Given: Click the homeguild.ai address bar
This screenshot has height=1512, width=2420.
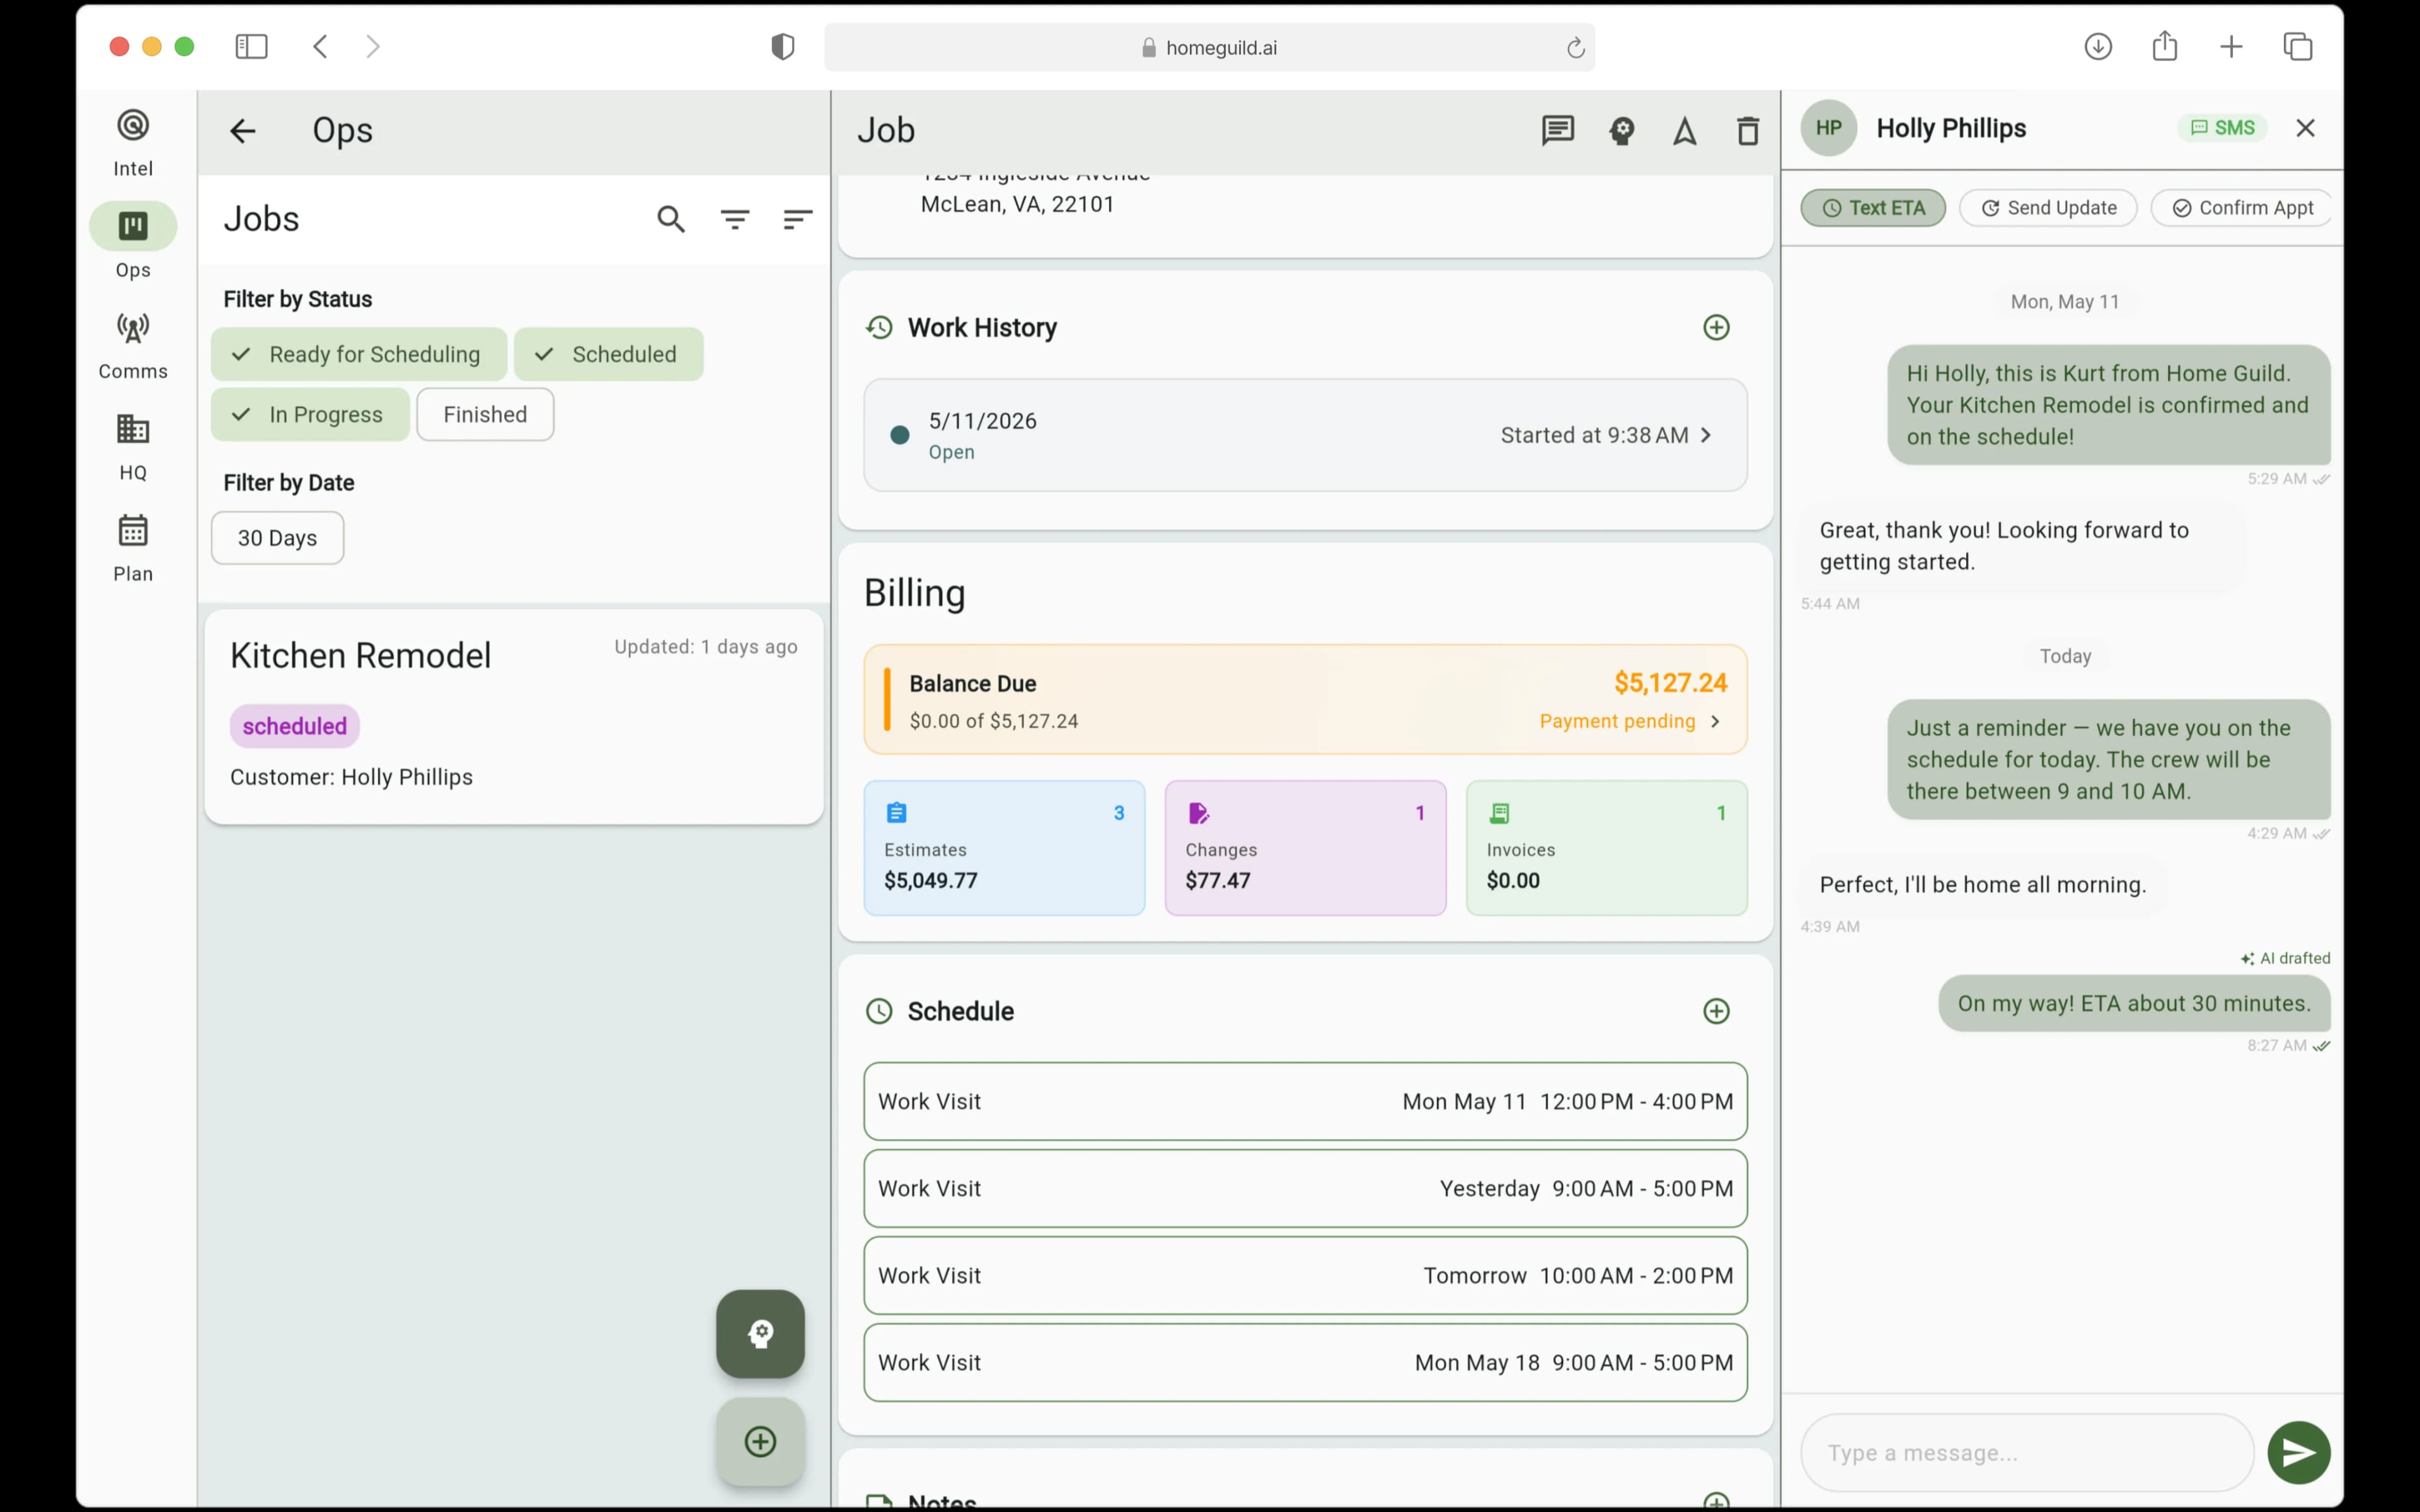Looking at the screenshot, I should click(1209, 47).
